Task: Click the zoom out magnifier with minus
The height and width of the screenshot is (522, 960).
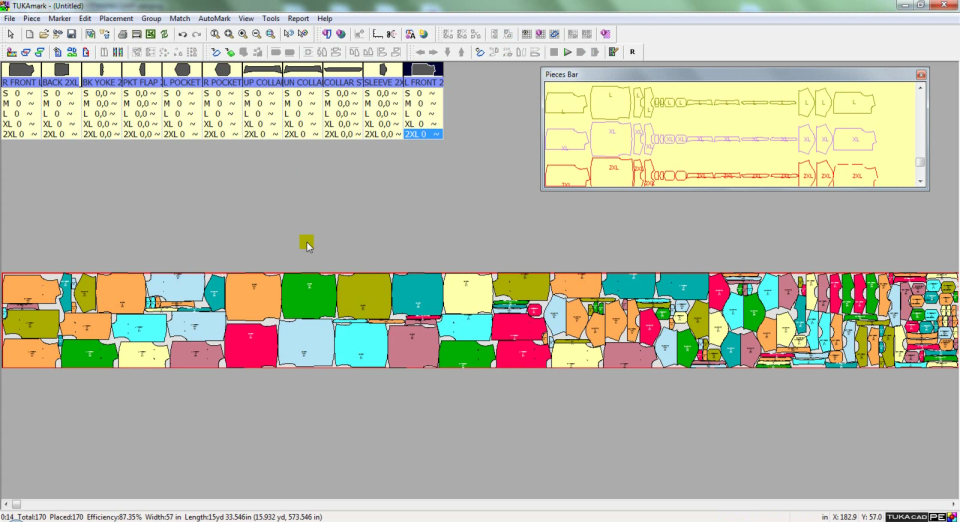Action: point(257,34)
